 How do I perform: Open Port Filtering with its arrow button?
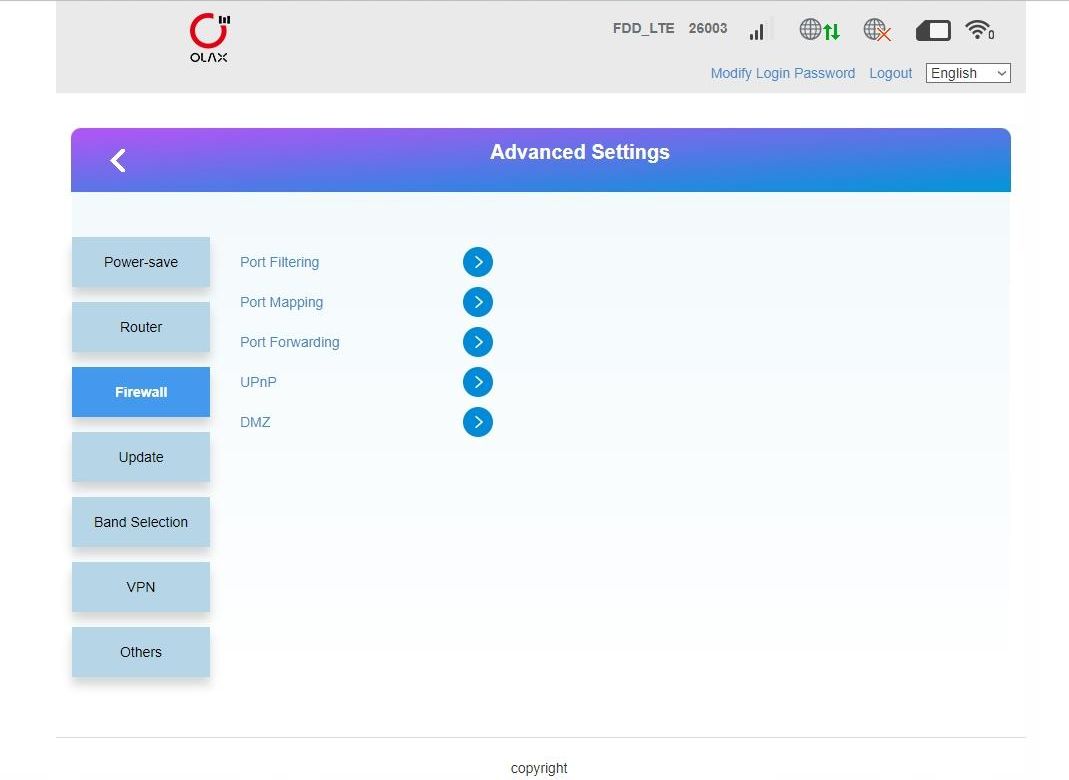(x=478, y=262)
